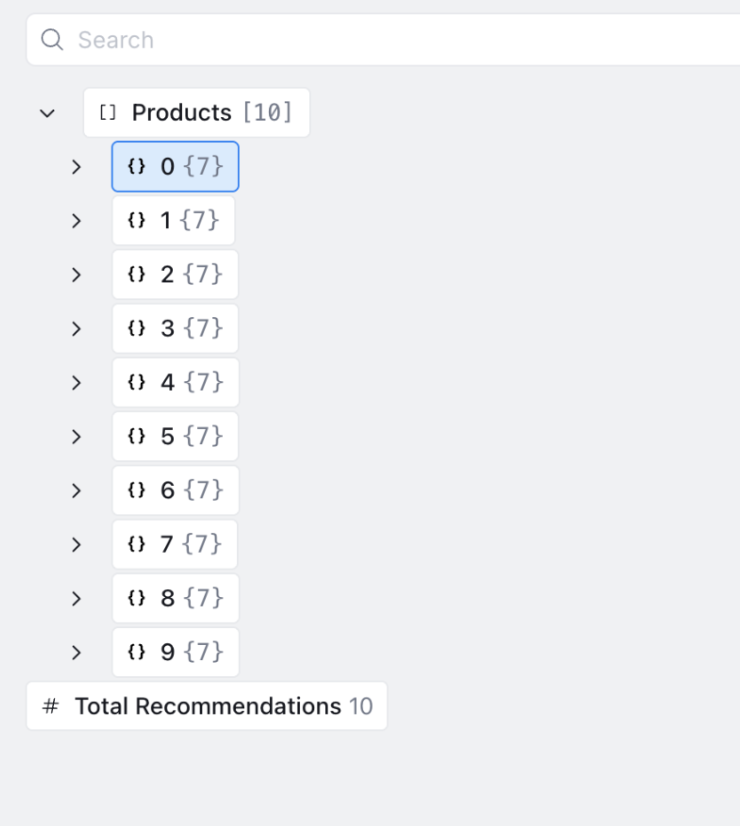
Task: Select the Products [10] node
Action: click(196, 113)
